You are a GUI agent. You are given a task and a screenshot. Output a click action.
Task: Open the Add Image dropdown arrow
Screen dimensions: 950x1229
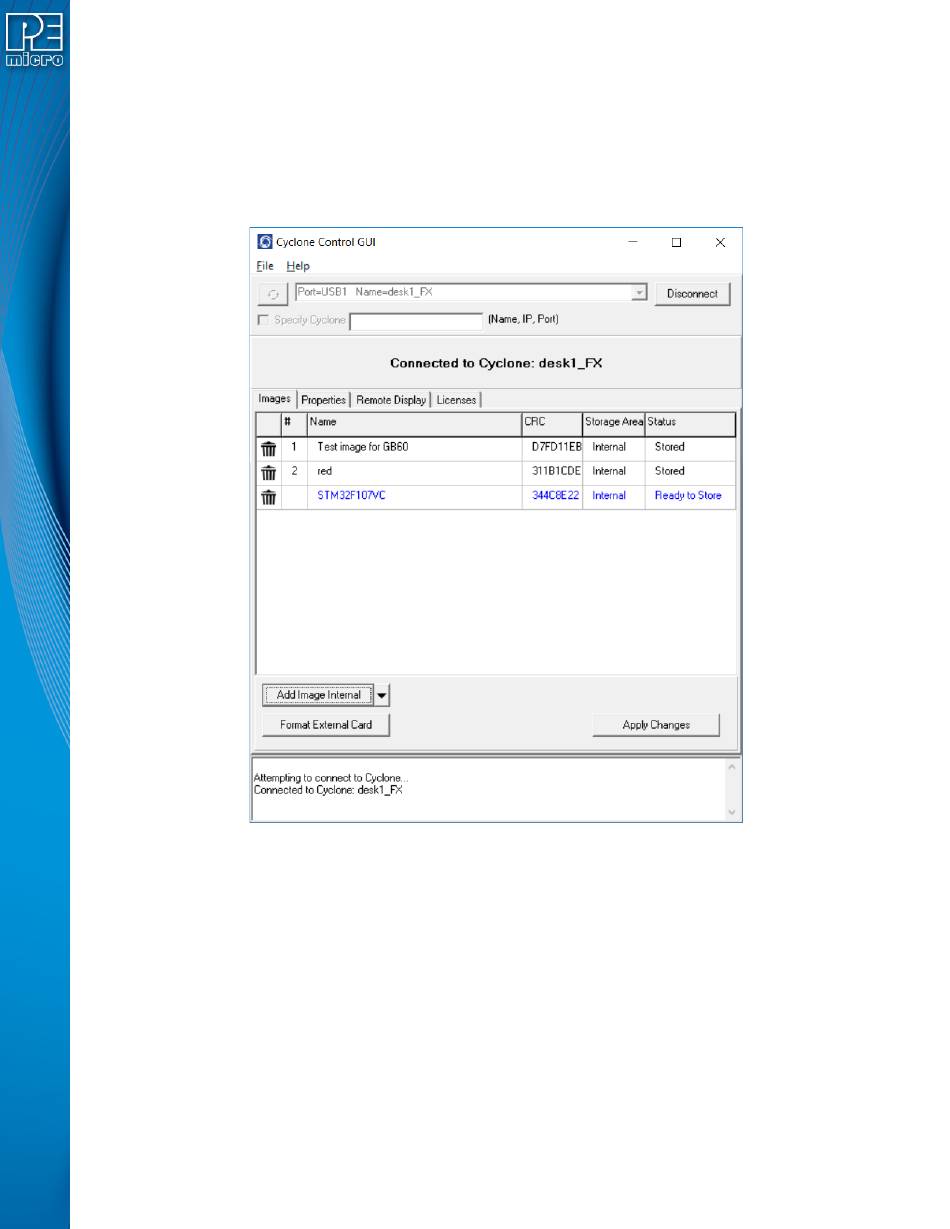point(382,696)
